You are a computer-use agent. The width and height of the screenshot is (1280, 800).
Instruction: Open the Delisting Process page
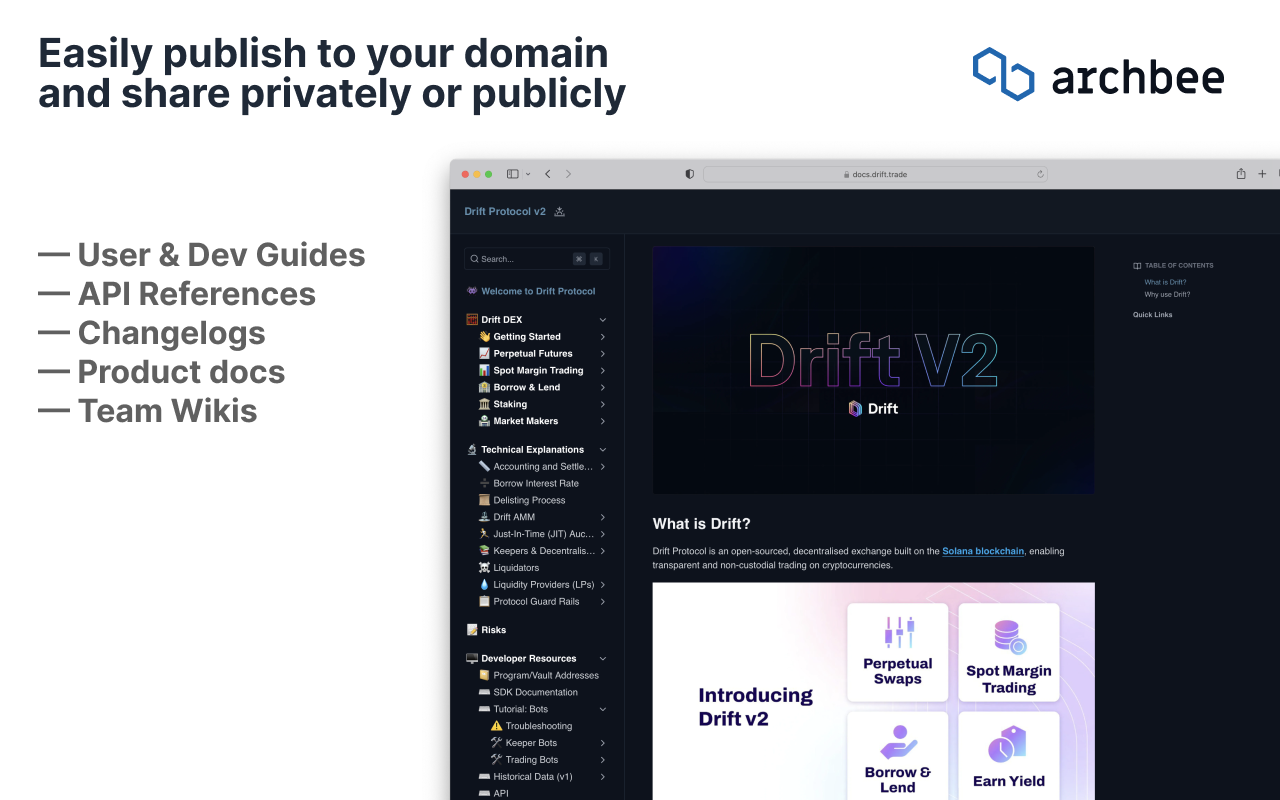click(529, 501)
